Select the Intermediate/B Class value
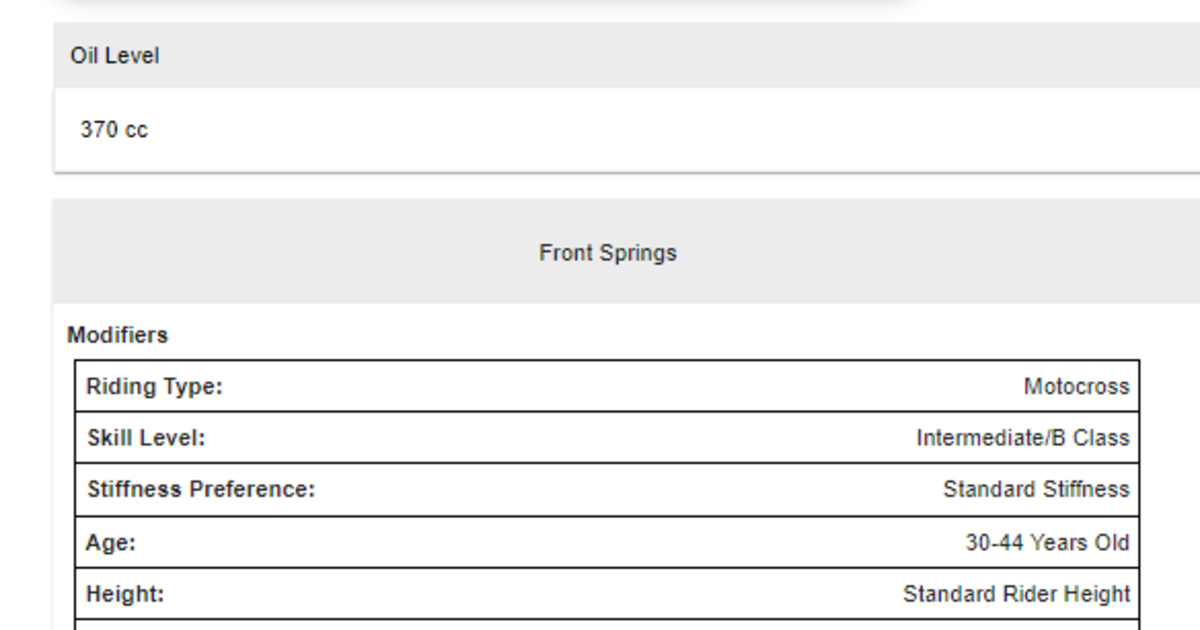 [1022, 438]
